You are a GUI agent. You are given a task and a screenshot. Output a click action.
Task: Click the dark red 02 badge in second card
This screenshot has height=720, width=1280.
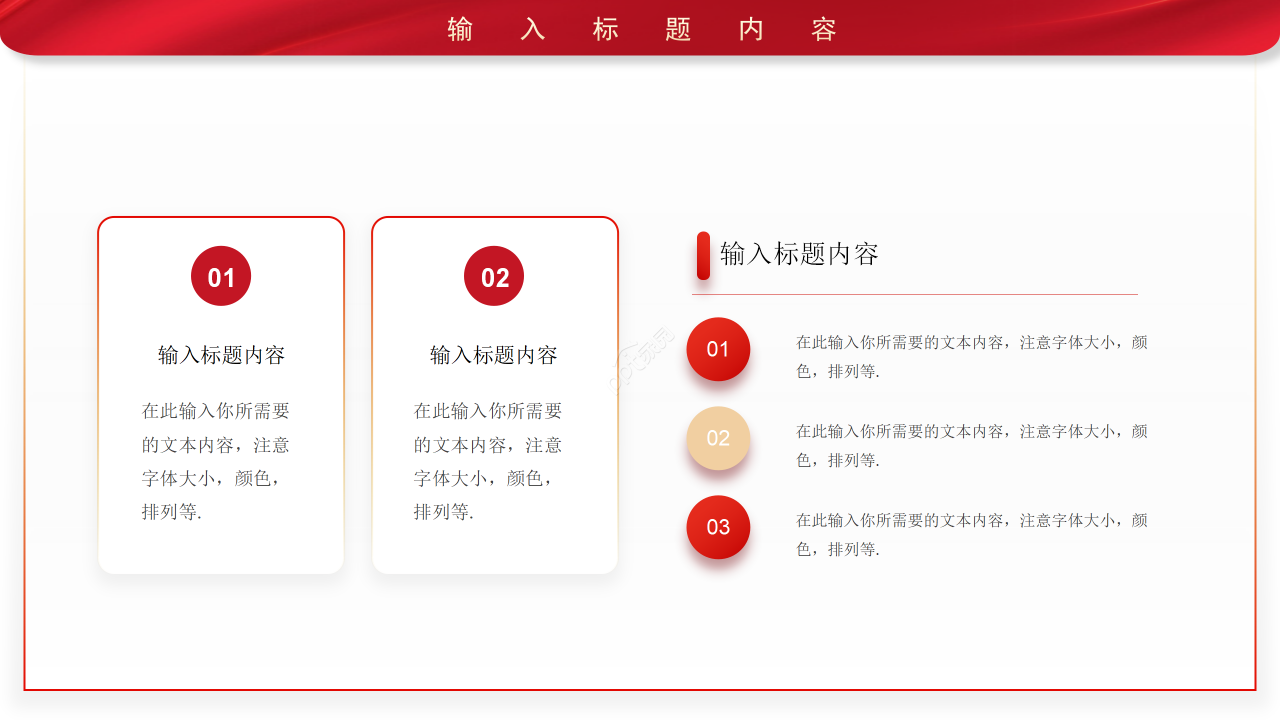click(x=494, y=276)
